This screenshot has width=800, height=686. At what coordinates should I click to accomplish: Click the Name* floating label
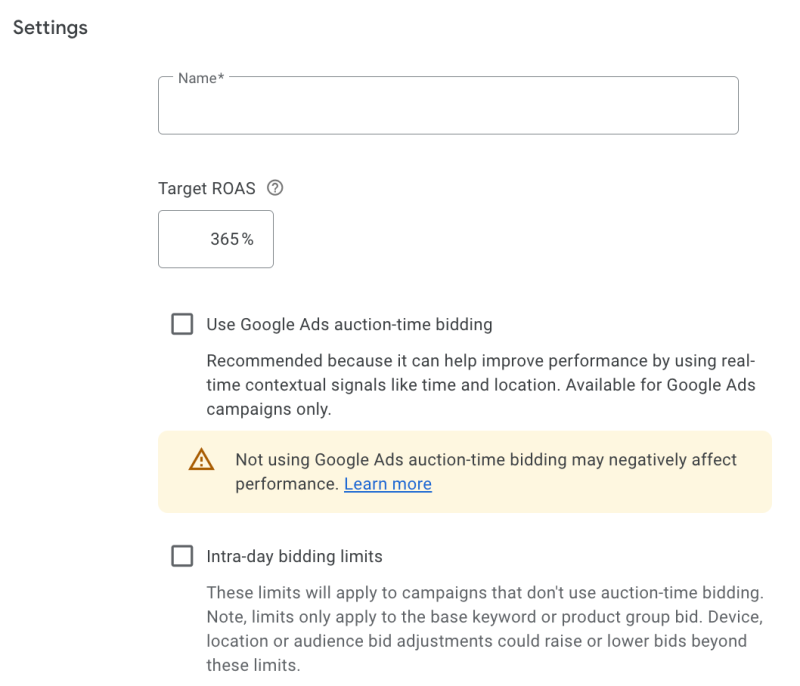pyautogui.click(x=200, y=78)
